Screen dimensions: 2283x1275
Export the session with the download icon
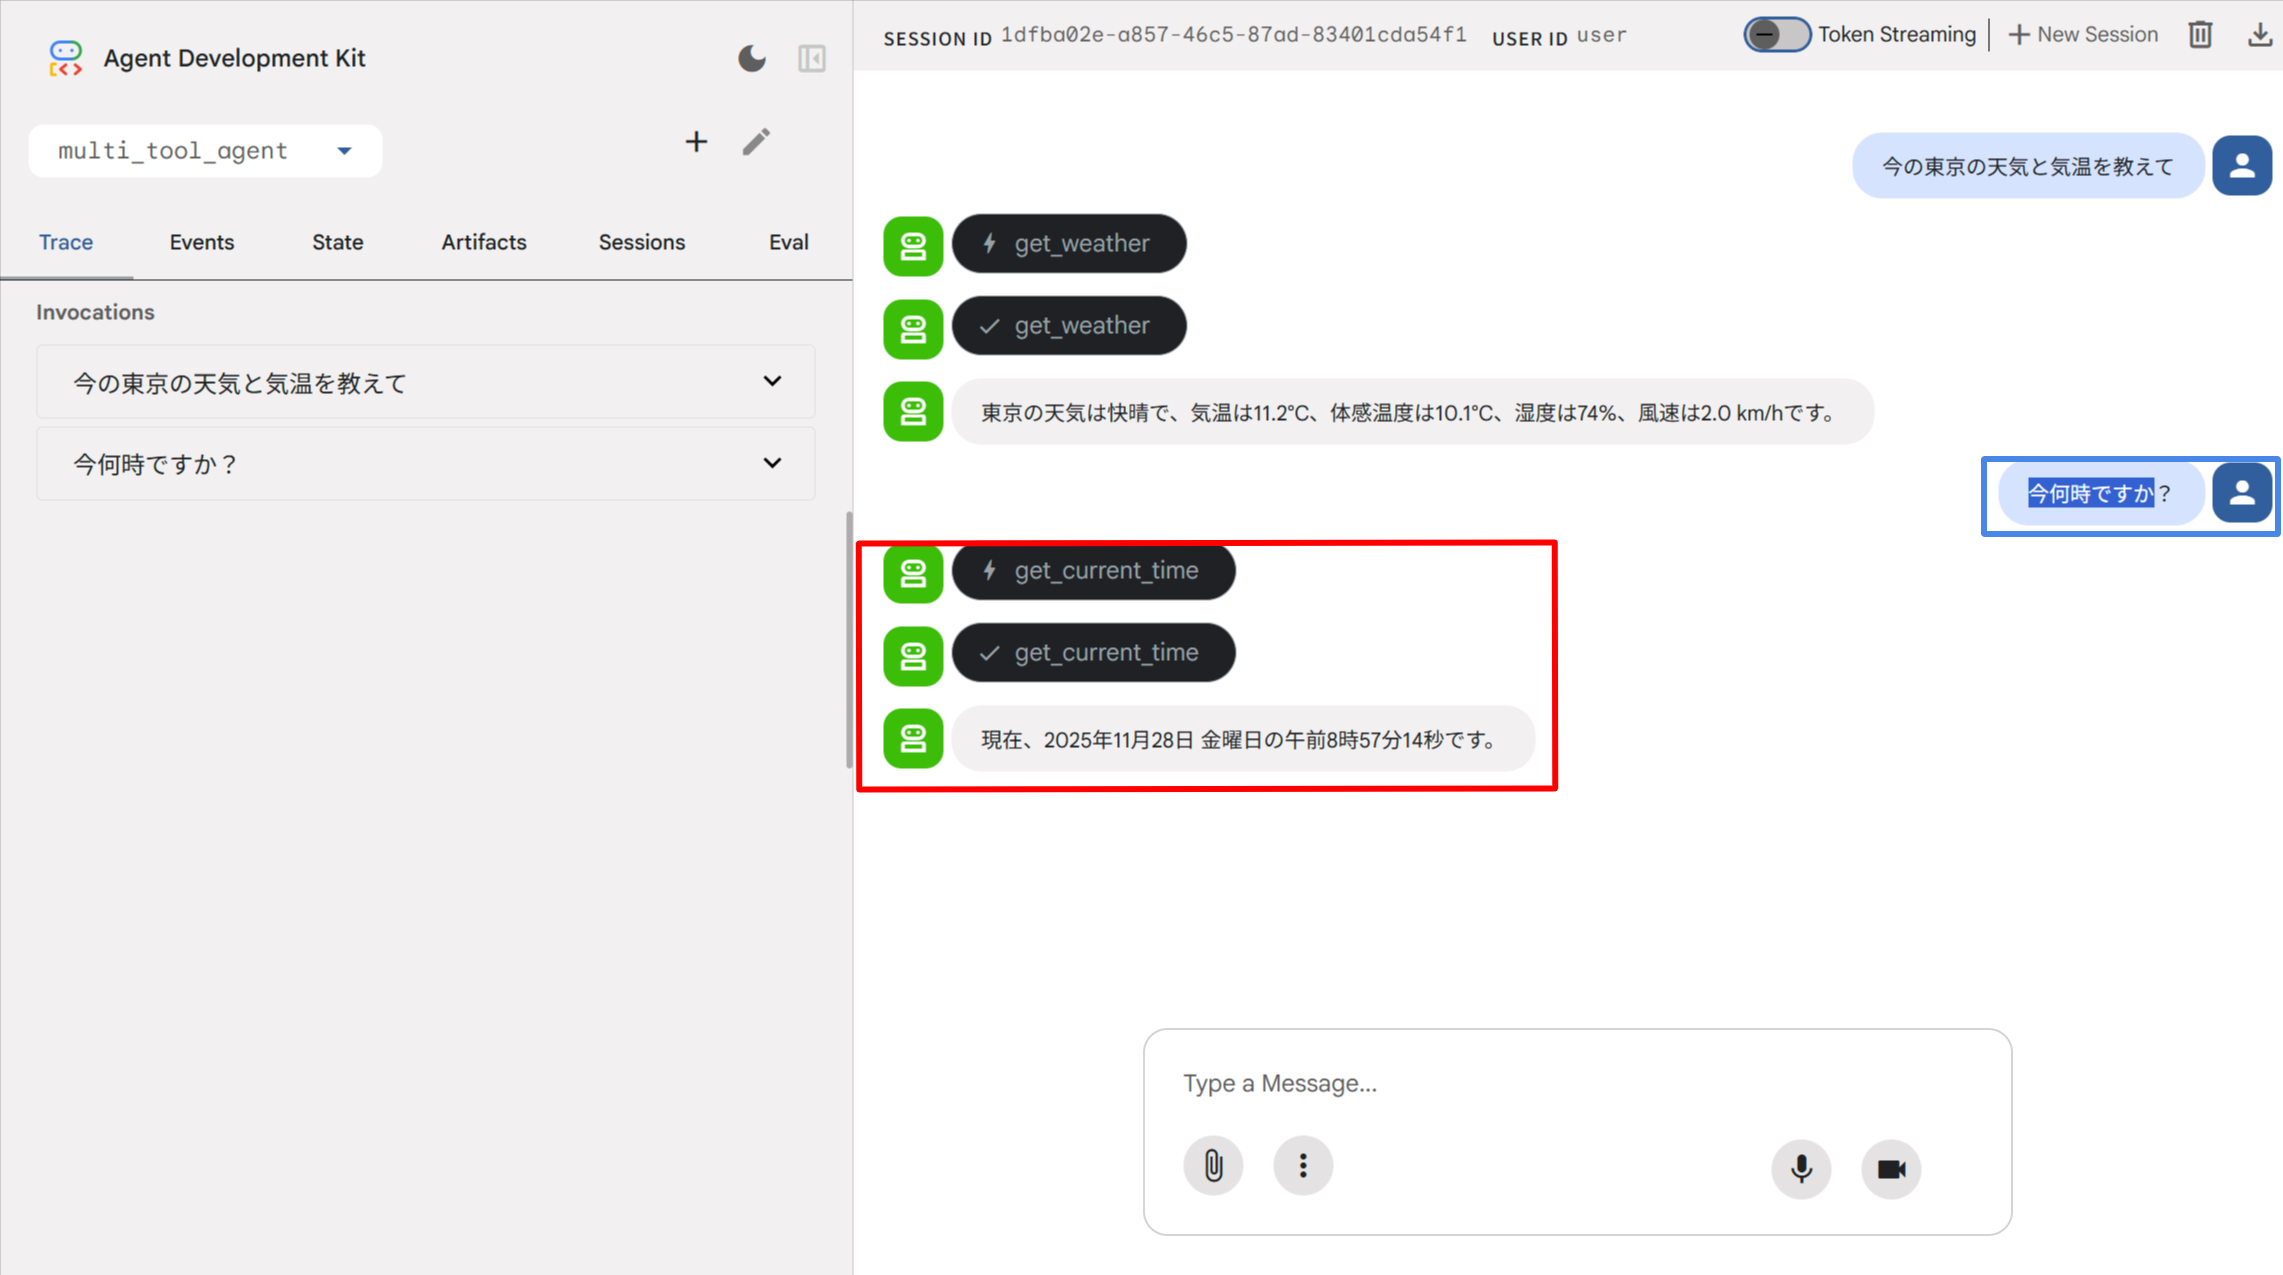click(2259, 35)
